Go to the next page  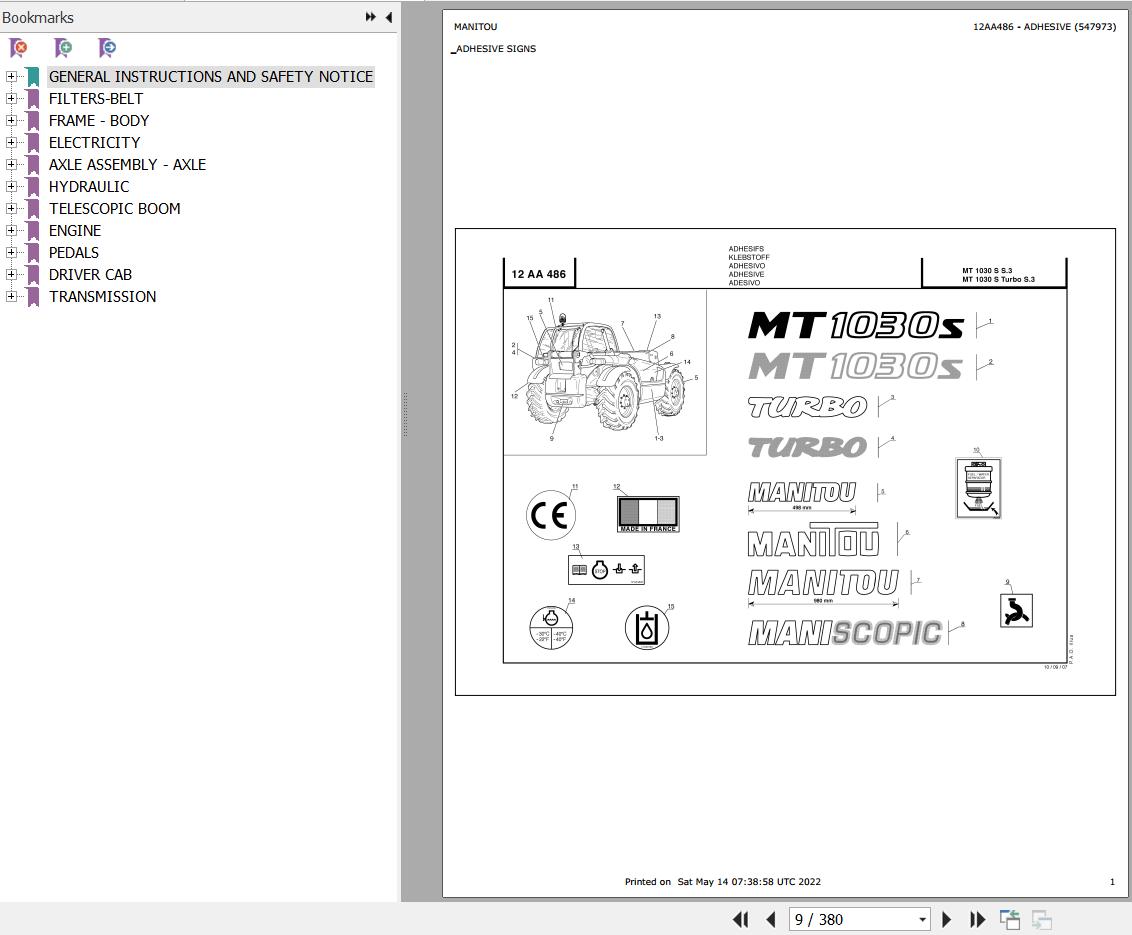946,919
